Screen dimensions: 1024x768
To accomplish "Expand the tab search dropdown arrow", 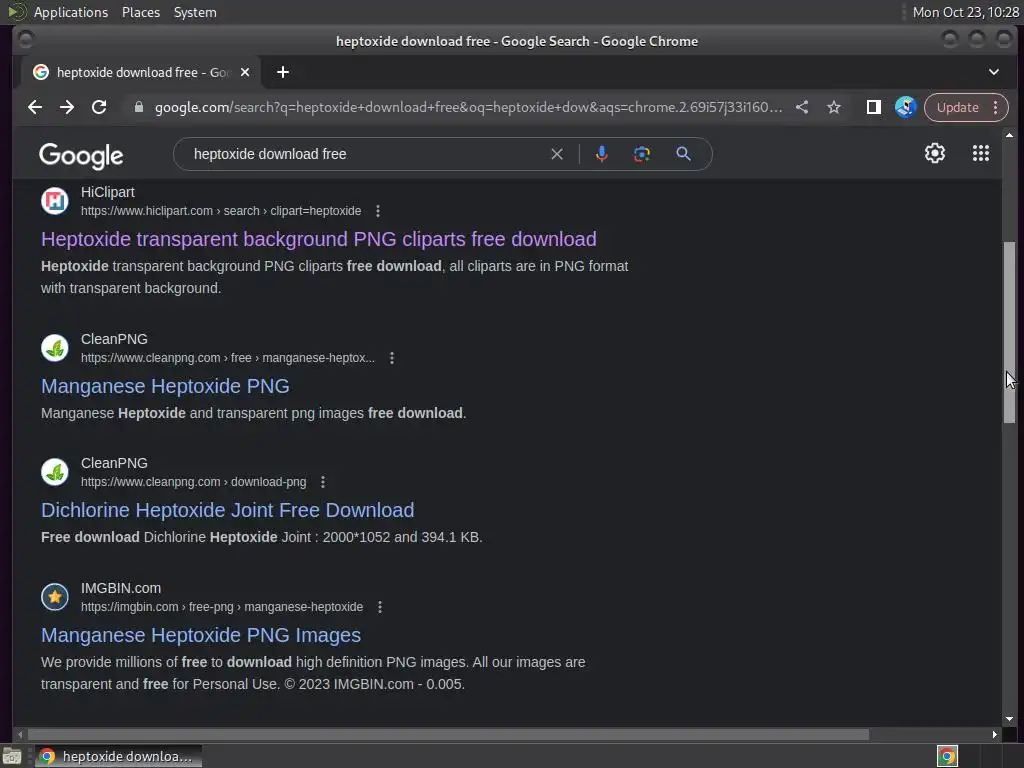I will (x=994, y=72).
